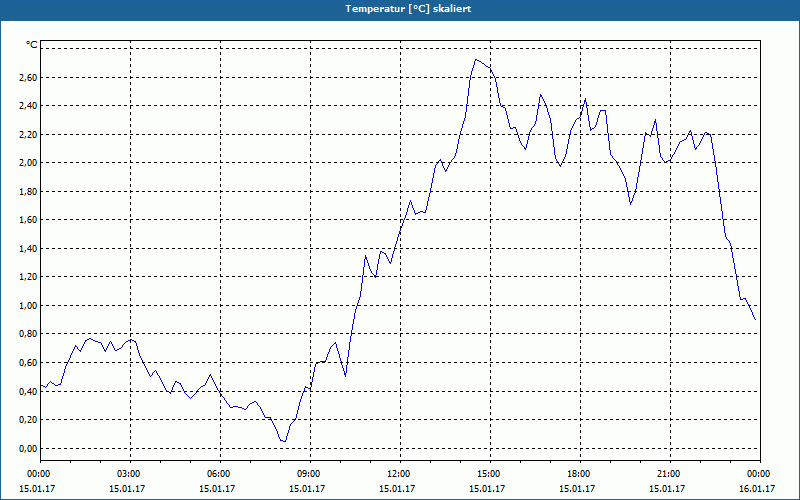Click the 0,60 y-axis label
The height and width of the screenshot is (500, 800).
(29, 363)
